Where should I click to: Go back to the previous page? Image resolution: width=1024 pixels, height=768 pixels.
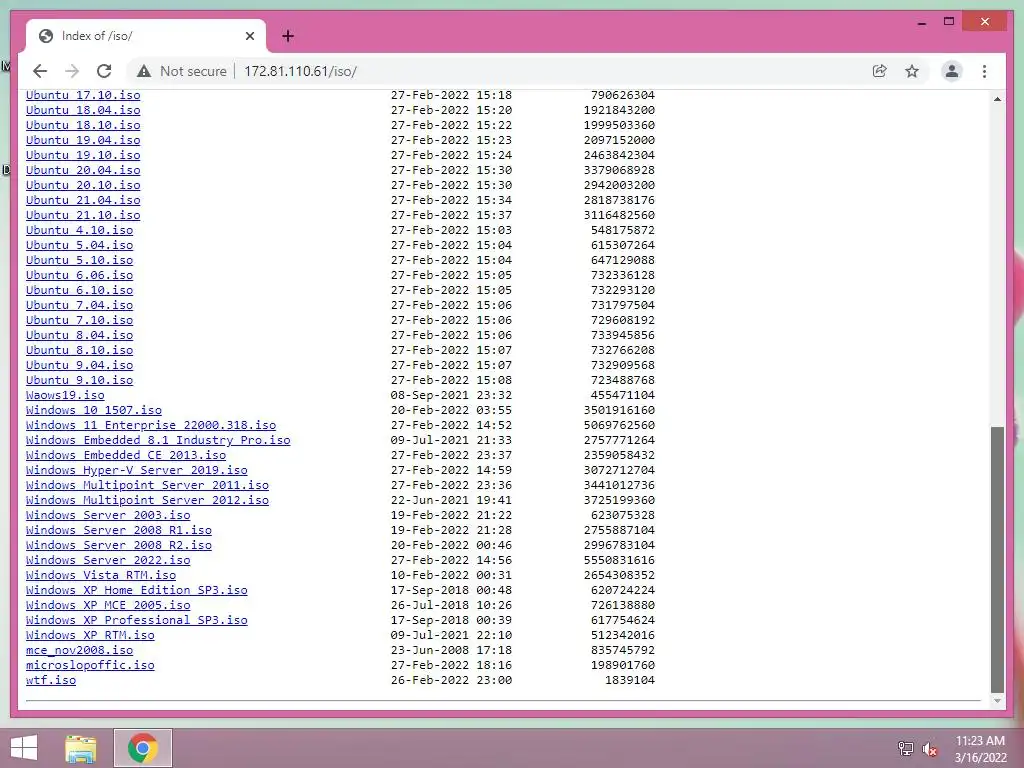coord(40,71)
